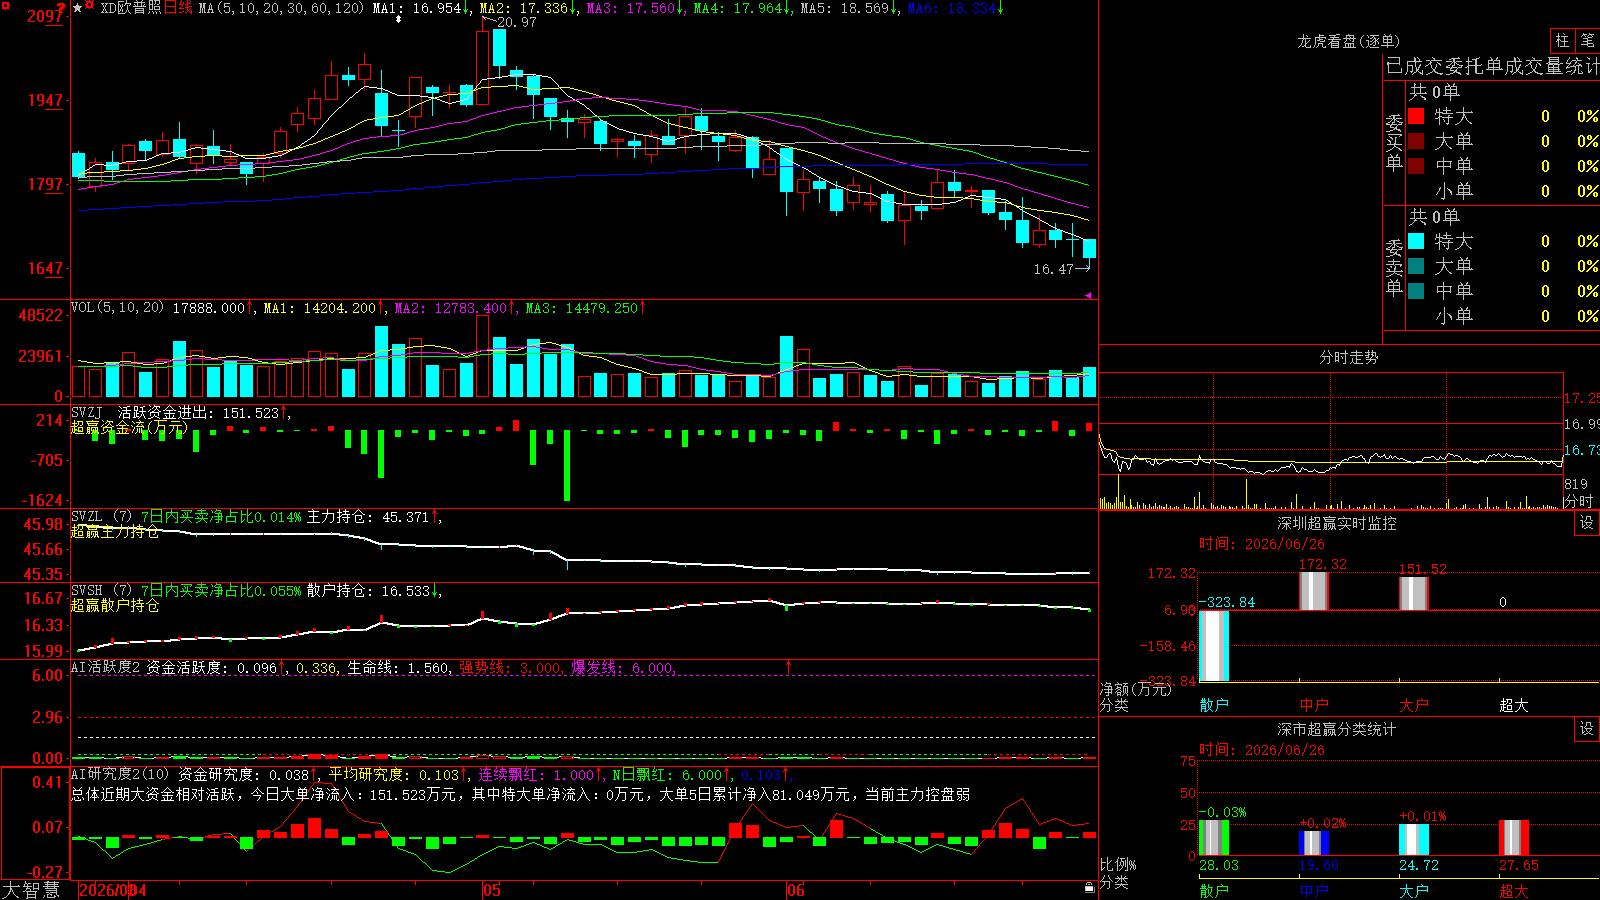Click the 总体近期大资金相对活跃 summary text line
Screen dimensions: 1600x900
click(x=520, y=794)
